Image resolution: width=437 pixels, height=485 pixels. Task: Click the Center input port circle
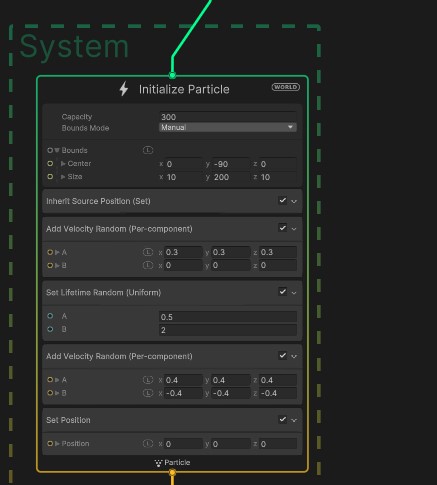[50, 164]
